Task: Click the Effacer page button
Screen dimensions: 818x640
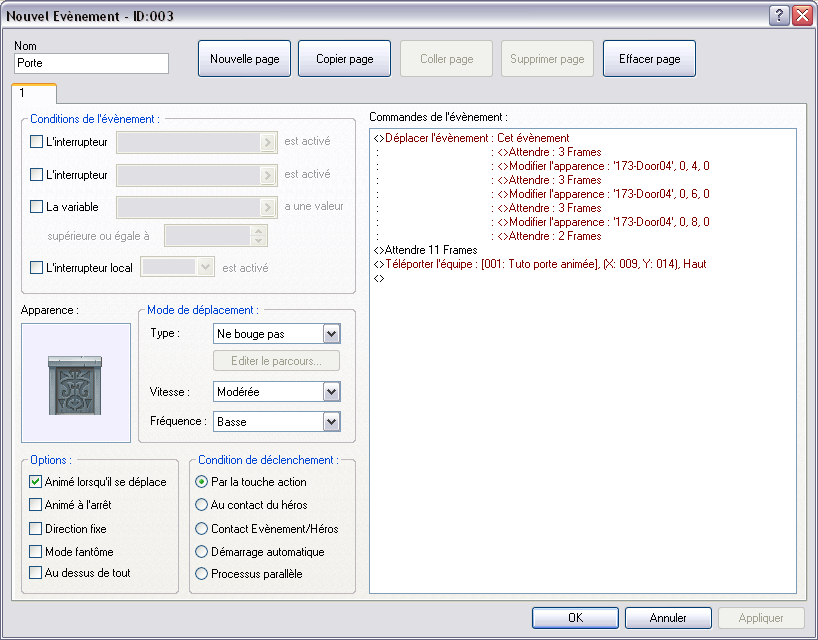Action: (649, 58)
